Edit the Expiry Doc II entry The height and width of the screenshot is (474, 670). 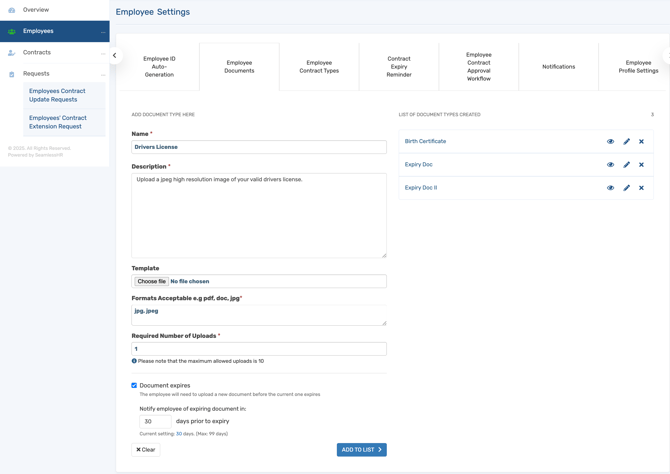[627, 188]
